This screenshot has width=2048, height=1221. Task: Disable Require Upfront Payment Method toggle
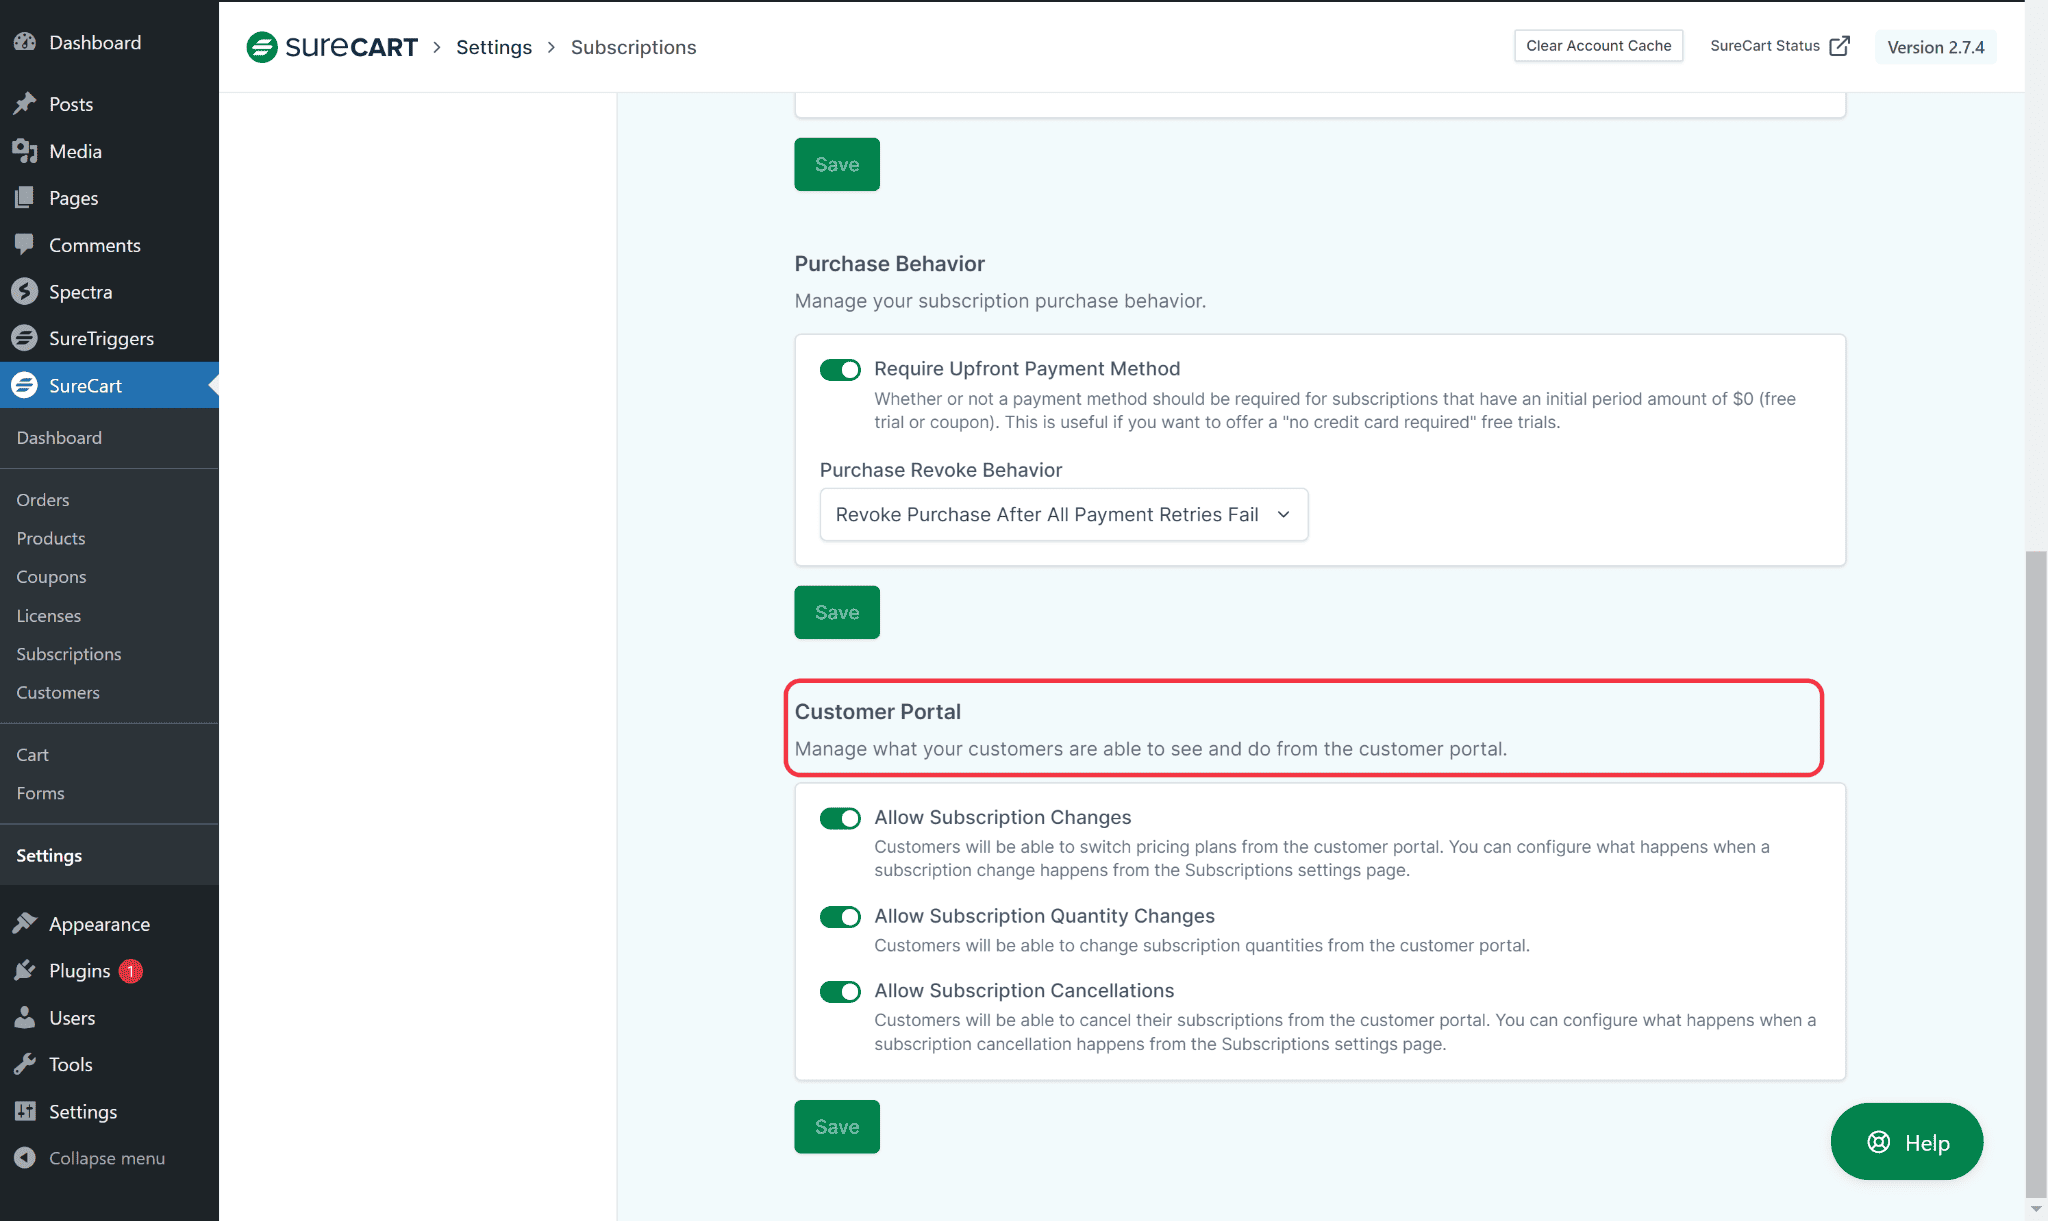(840, 370)
